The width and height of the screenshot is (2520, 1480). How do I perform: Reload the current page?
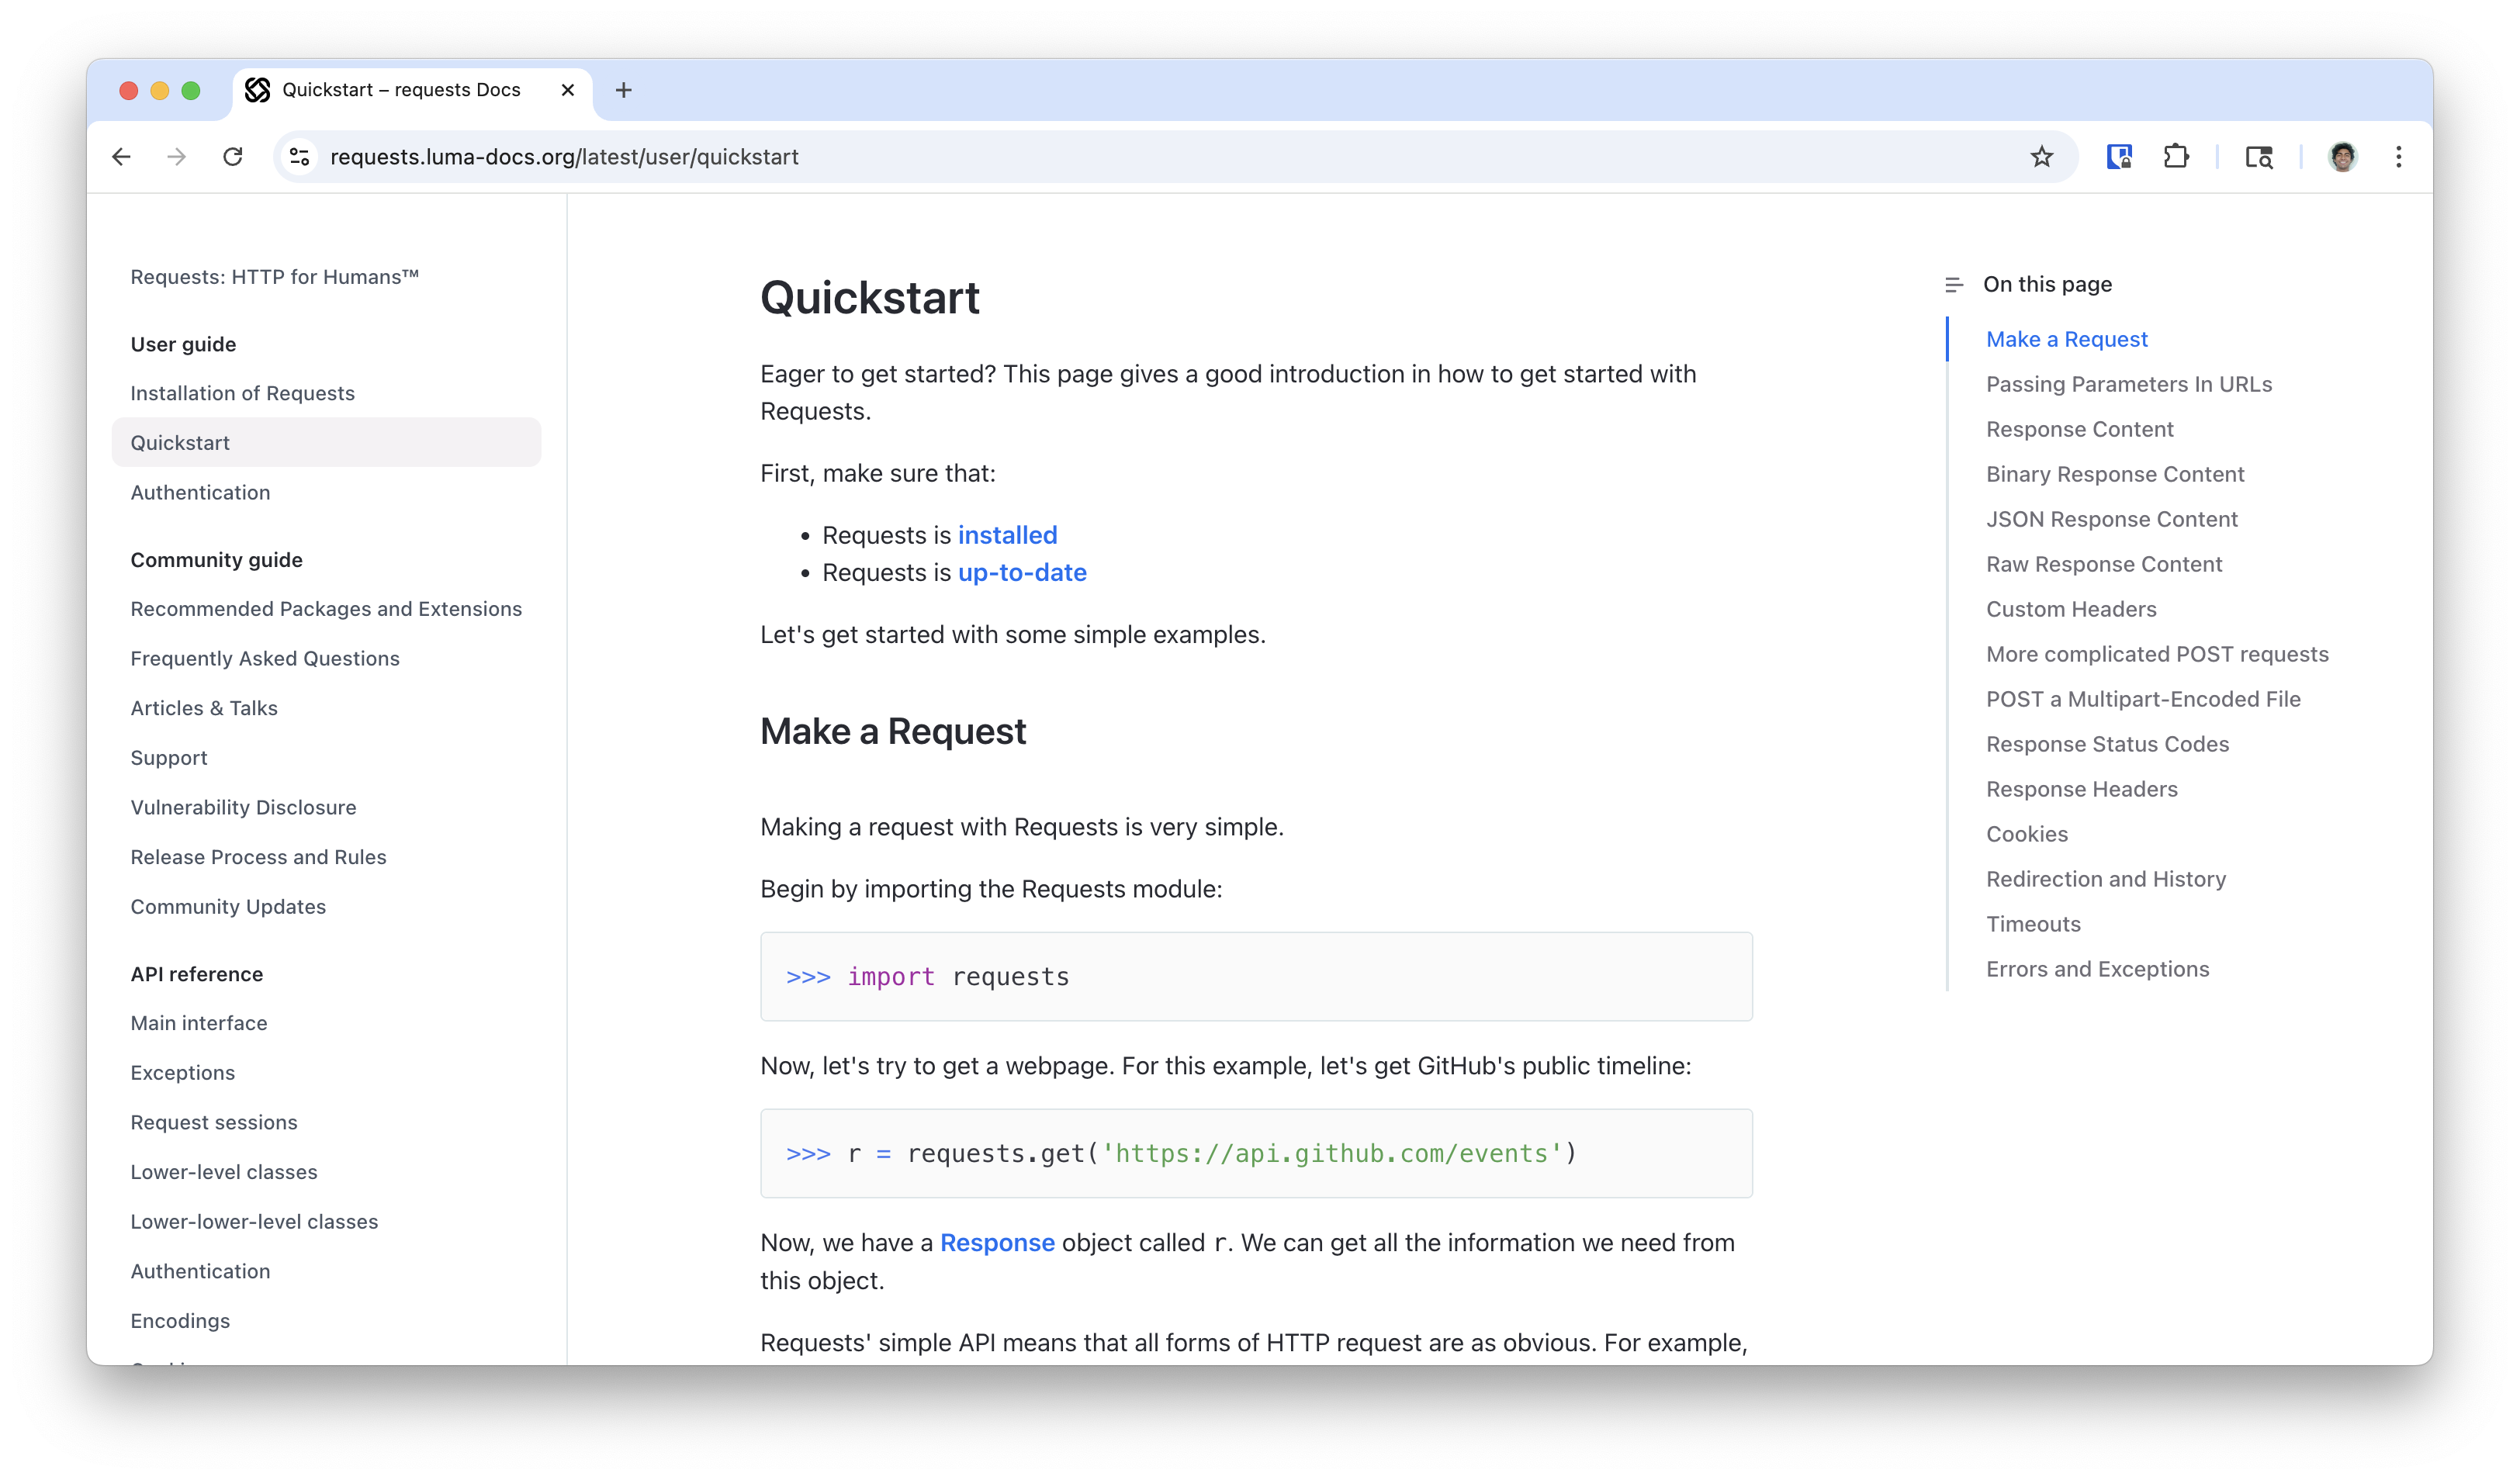233,157
